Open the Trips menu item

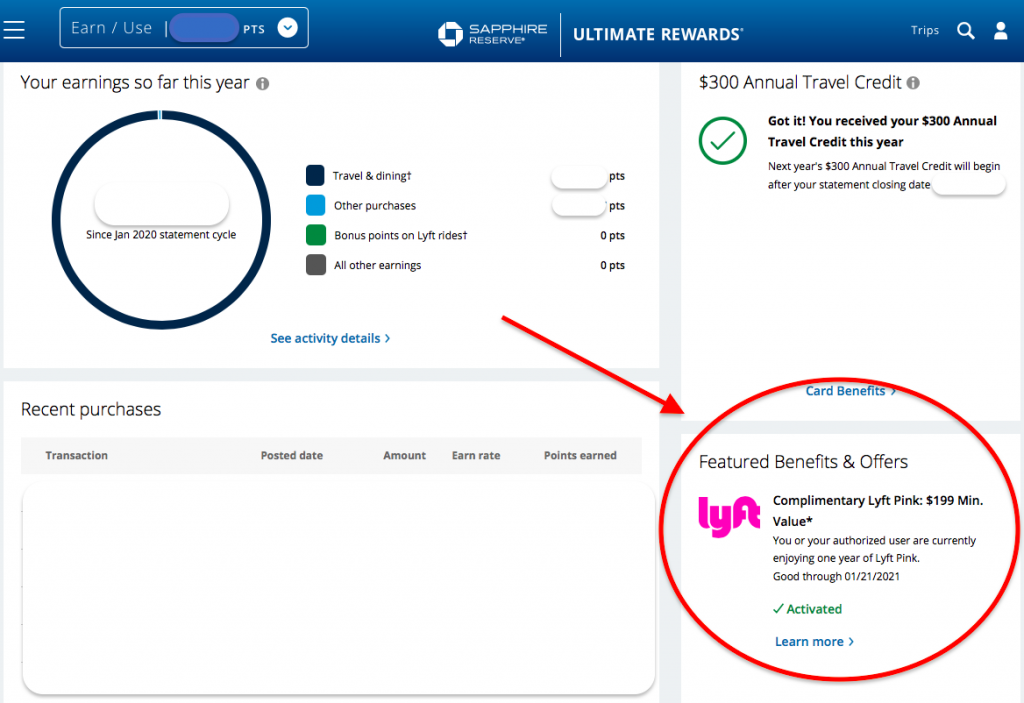pyautogui.click(x=925, y=30)
